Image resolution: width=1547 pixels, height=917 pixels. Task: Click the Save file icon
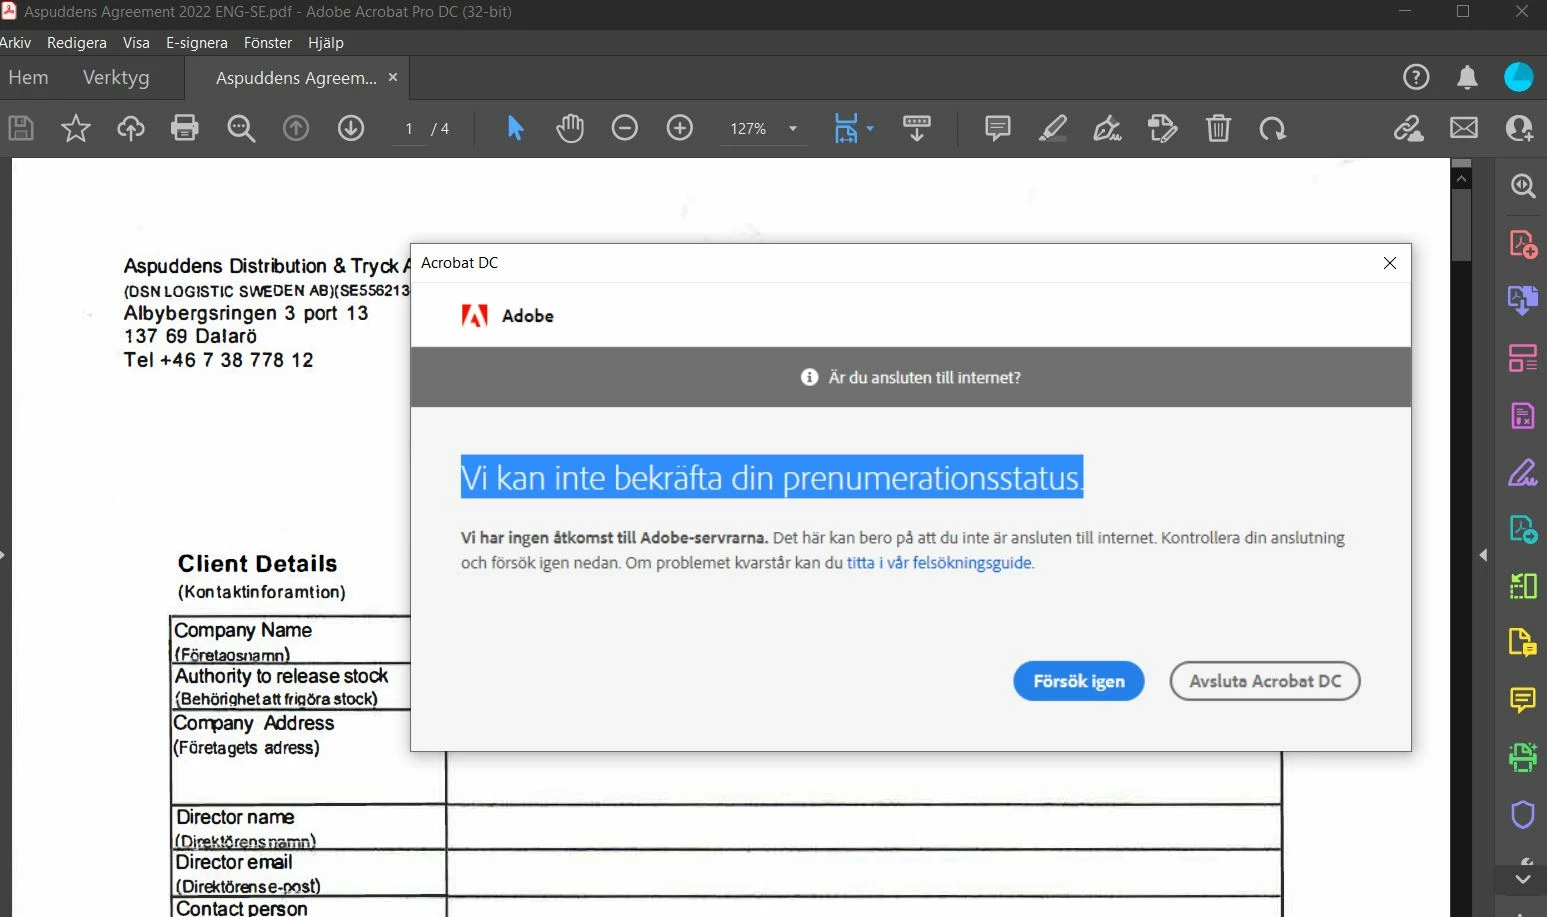(x=21, y=128)
